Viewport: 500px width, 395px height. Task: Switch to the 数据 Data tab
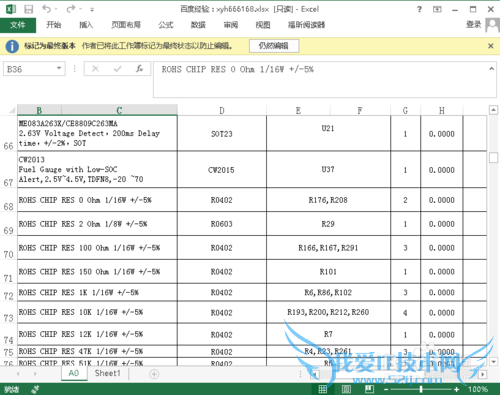click(x=198, y=25)
